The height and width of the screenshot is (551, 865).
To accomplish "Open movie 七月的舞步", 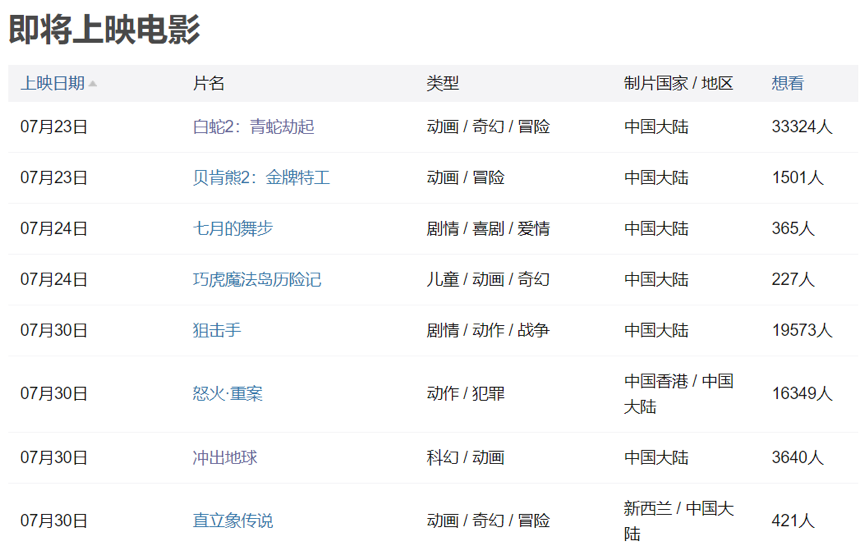I will pyautogui.click(x=233, y=228).
